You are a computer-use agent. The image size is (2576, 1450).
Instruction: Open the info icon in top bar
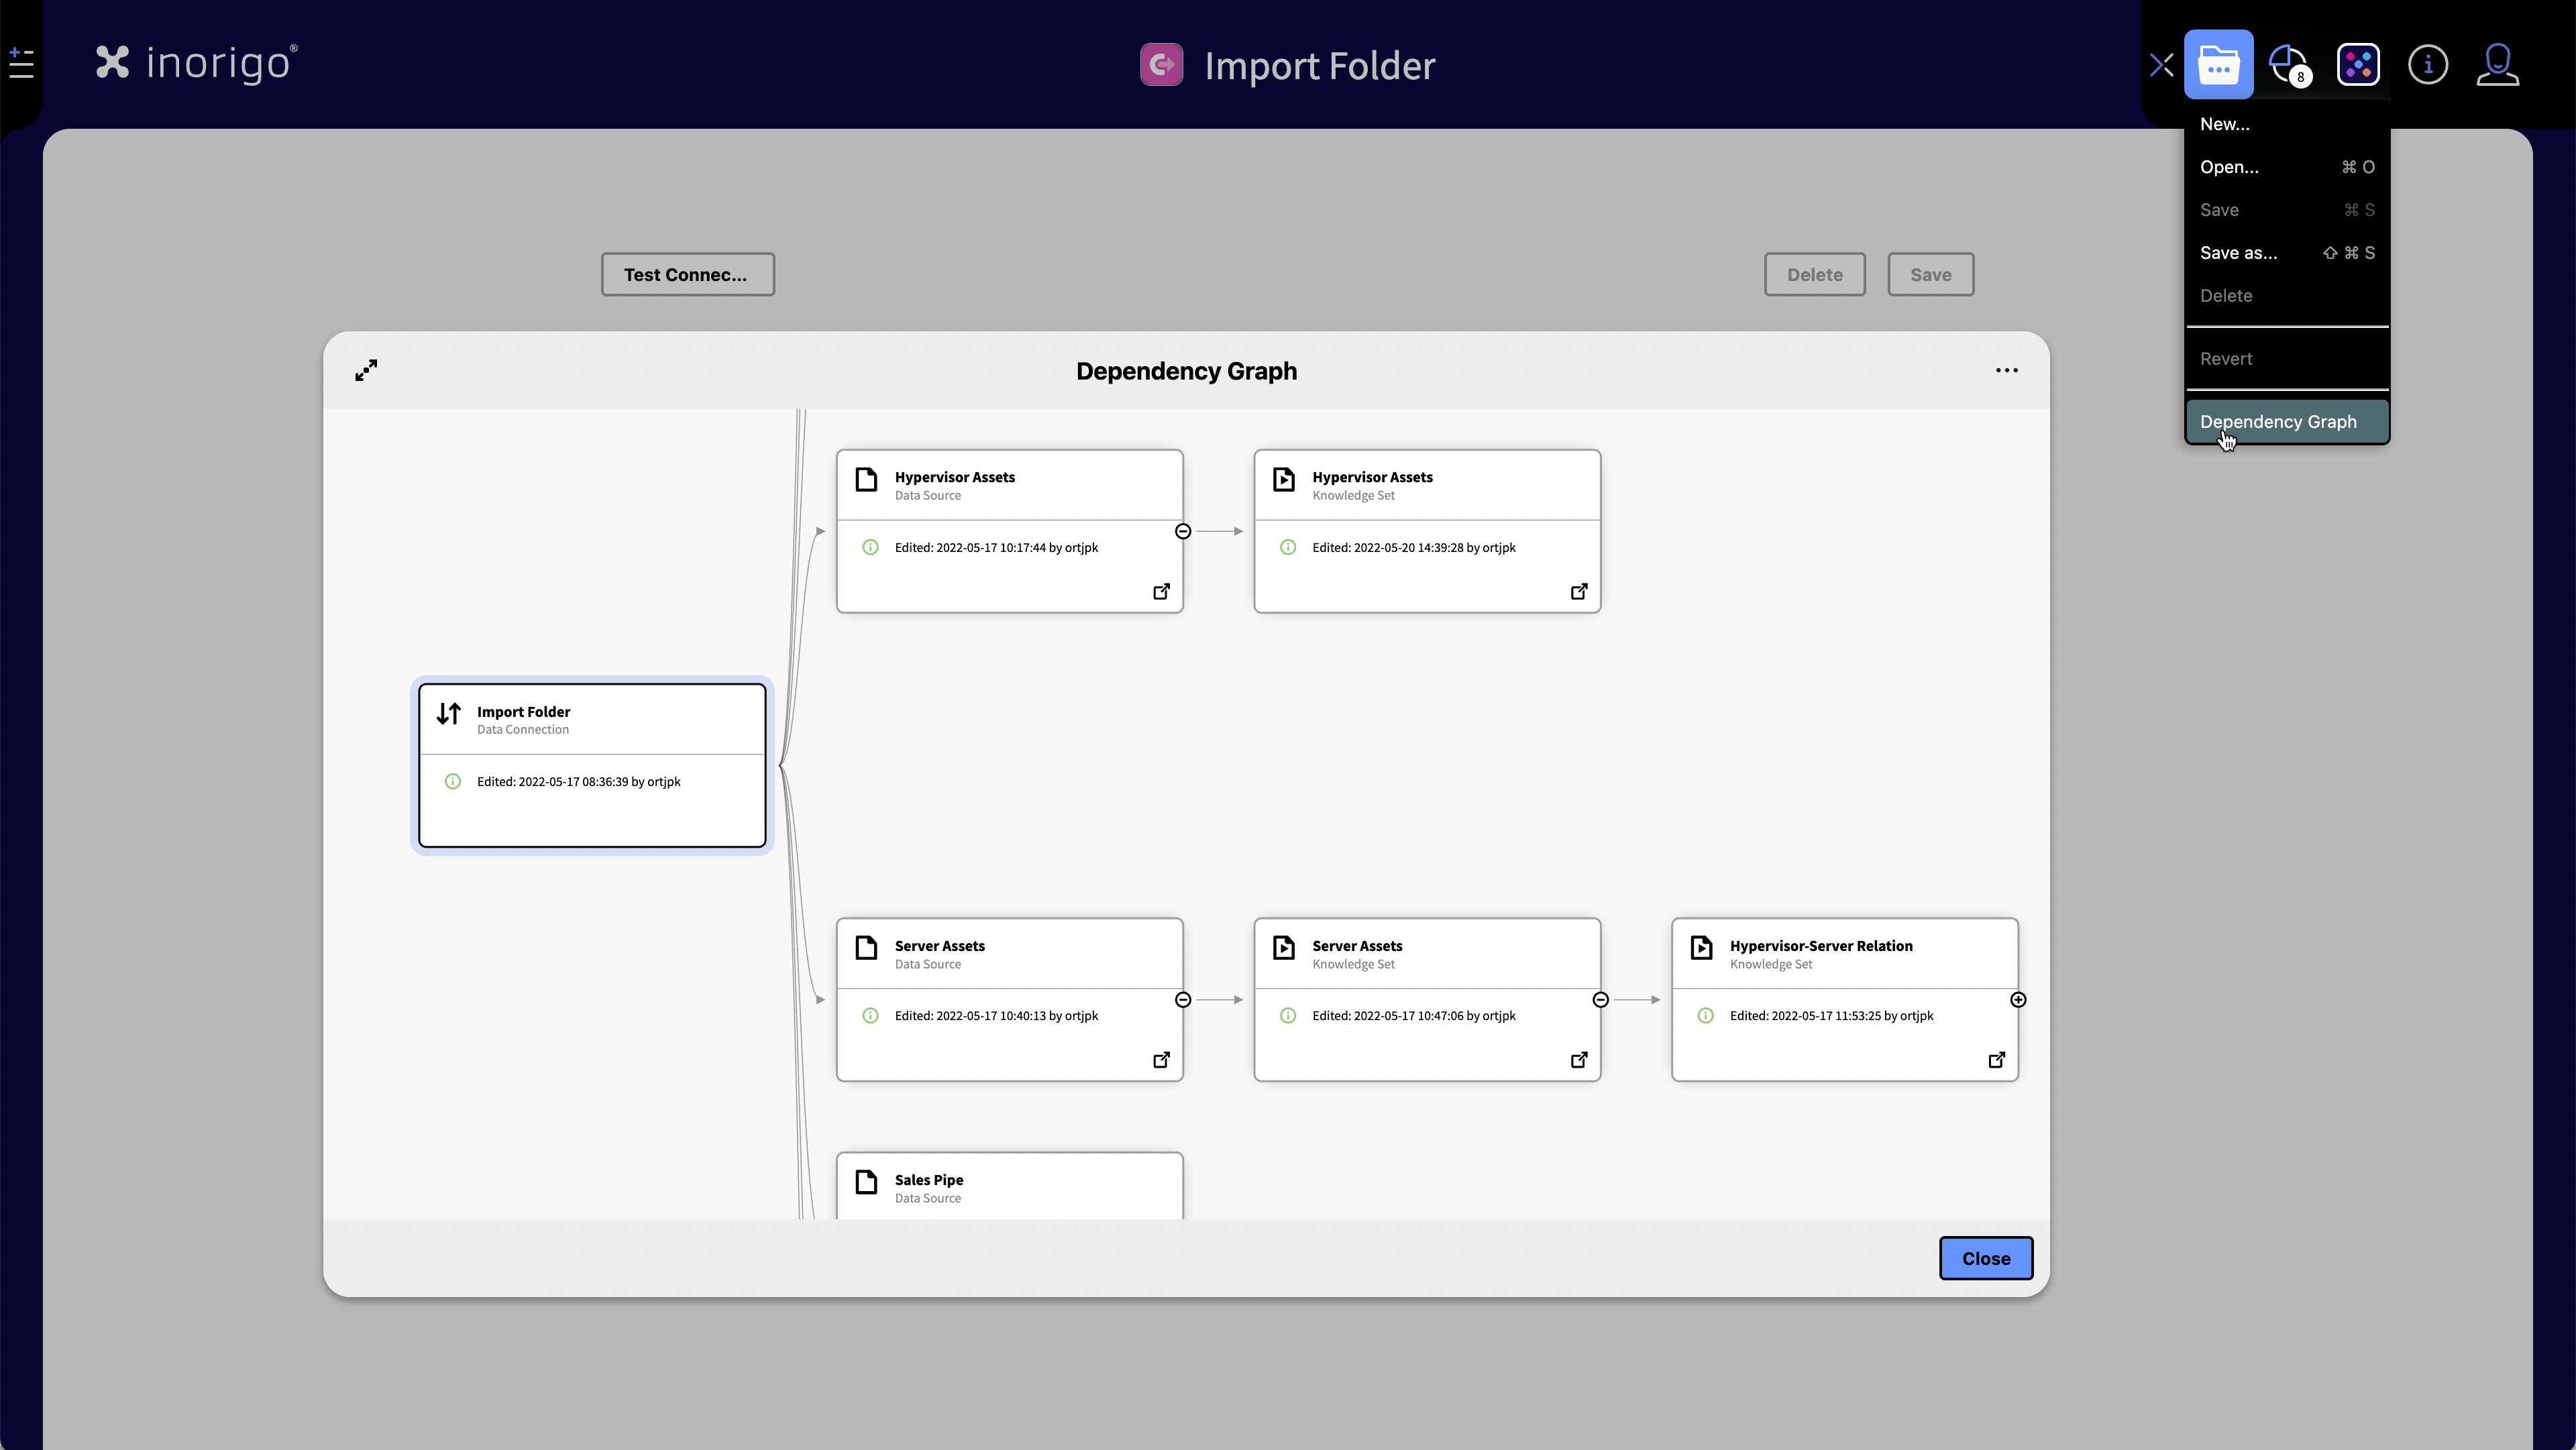2427,65
